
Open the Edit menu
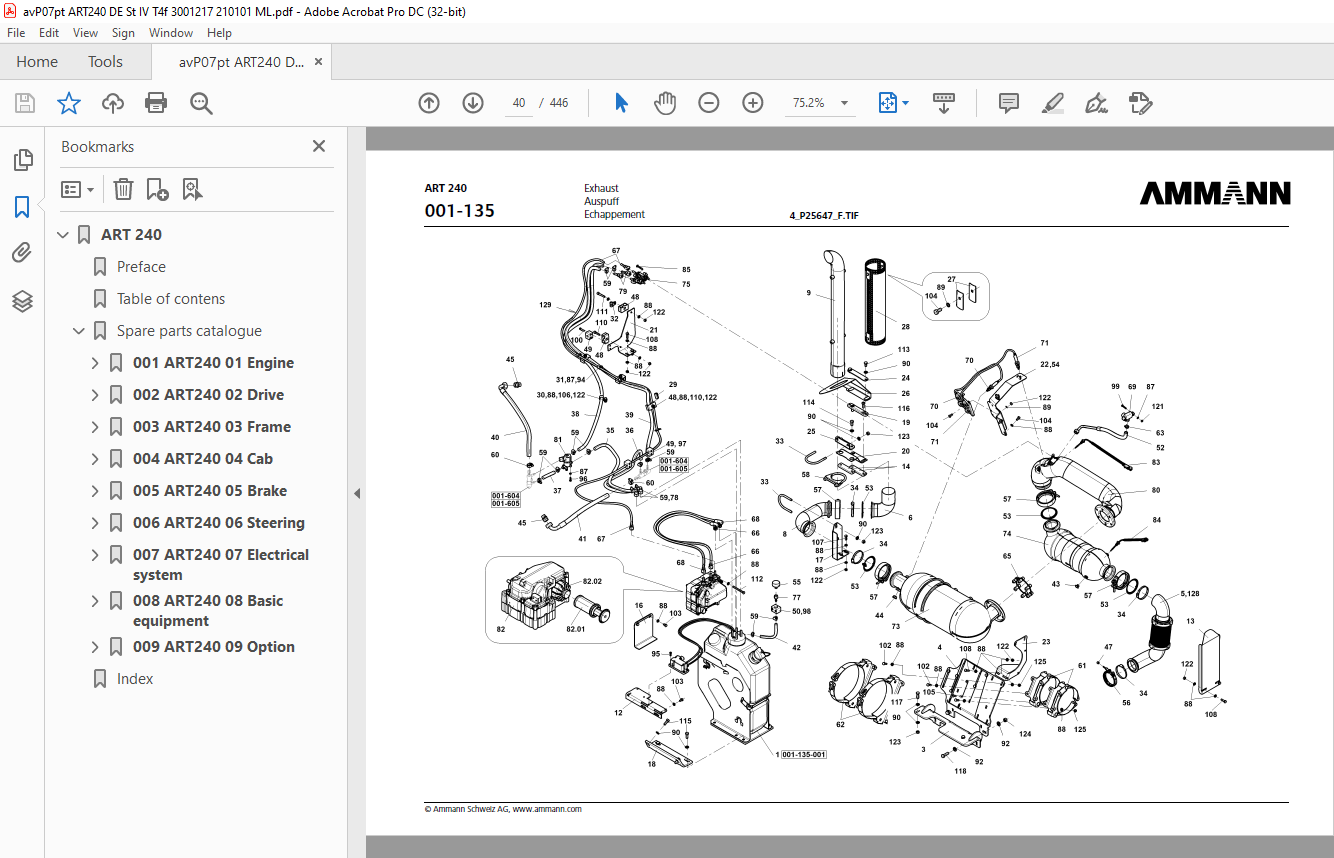49,33
